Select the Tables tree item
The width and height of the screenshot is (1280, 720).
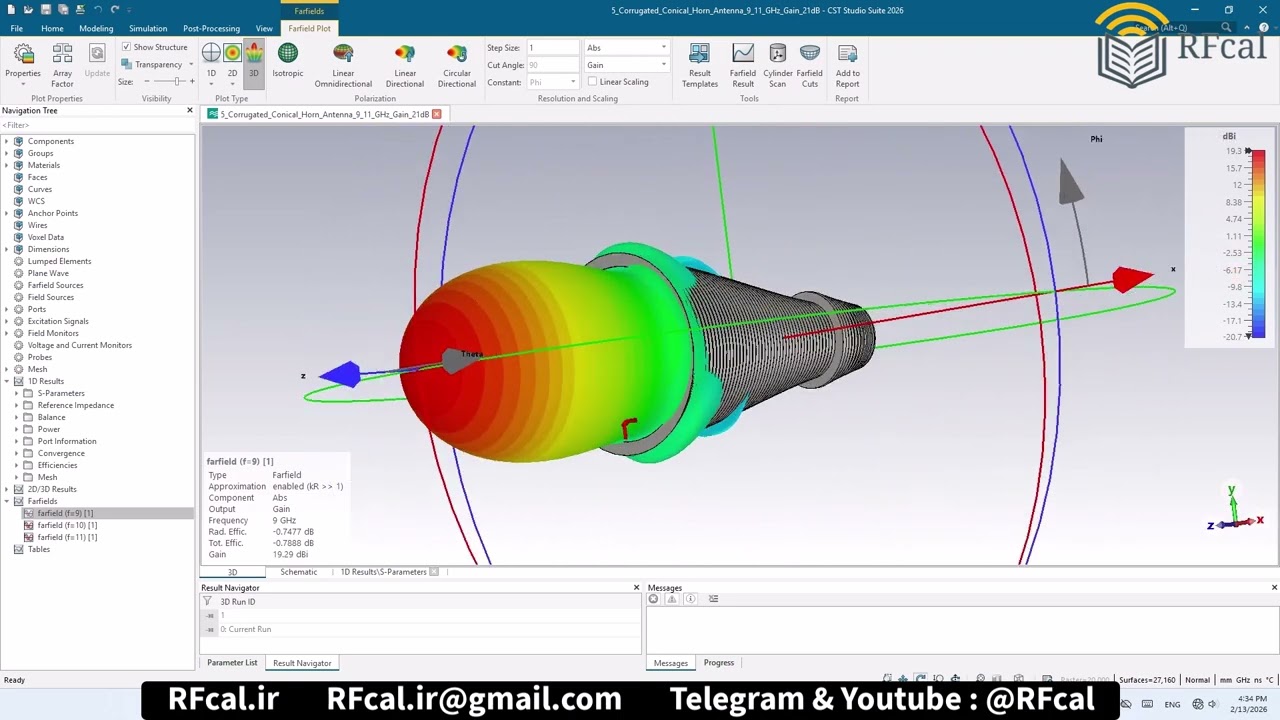tap(39, 549)
